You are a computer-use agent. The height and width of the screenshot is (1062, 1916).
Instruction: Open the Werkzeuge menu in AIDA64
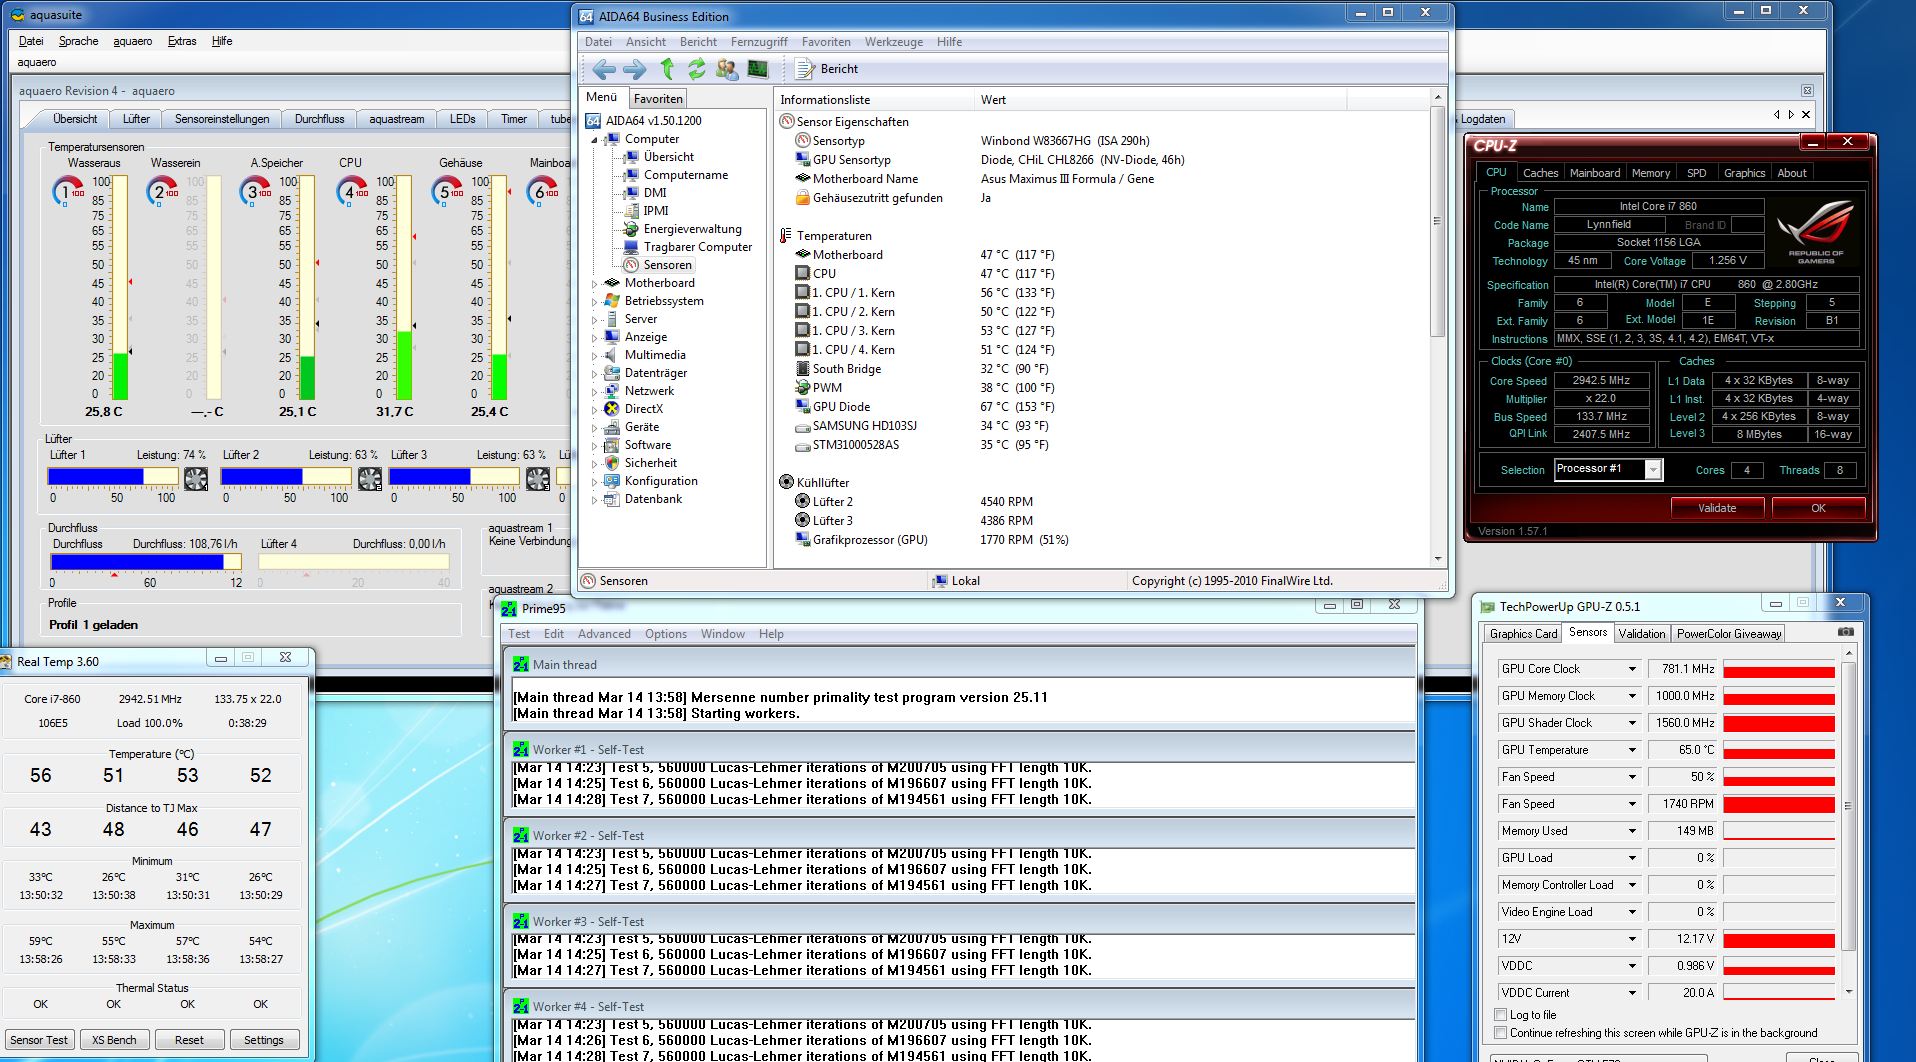click(x=893, y=42)
